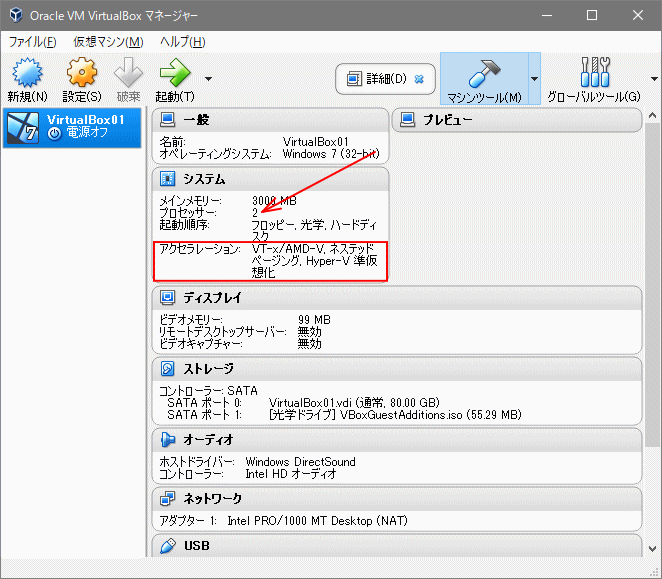Click the Windows 7 (32-bit) value
Viewport: 662px width, 579px height.
click(x=331, y=154)
